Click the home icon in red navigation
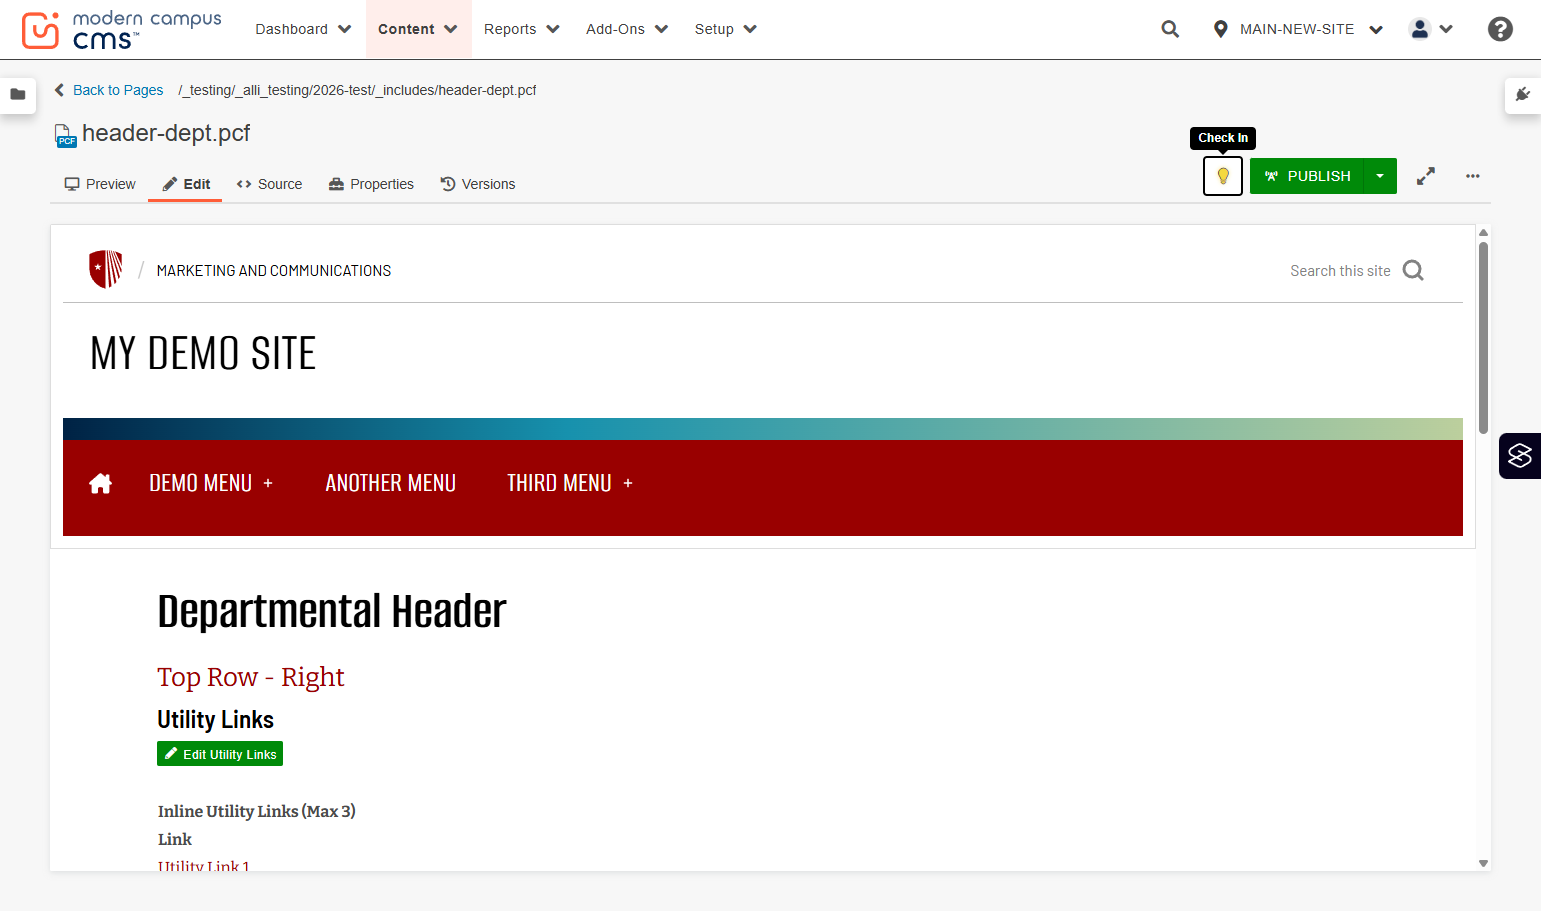Image resolution: width=1541 pixels, height=911 pixels. [100, 484]
